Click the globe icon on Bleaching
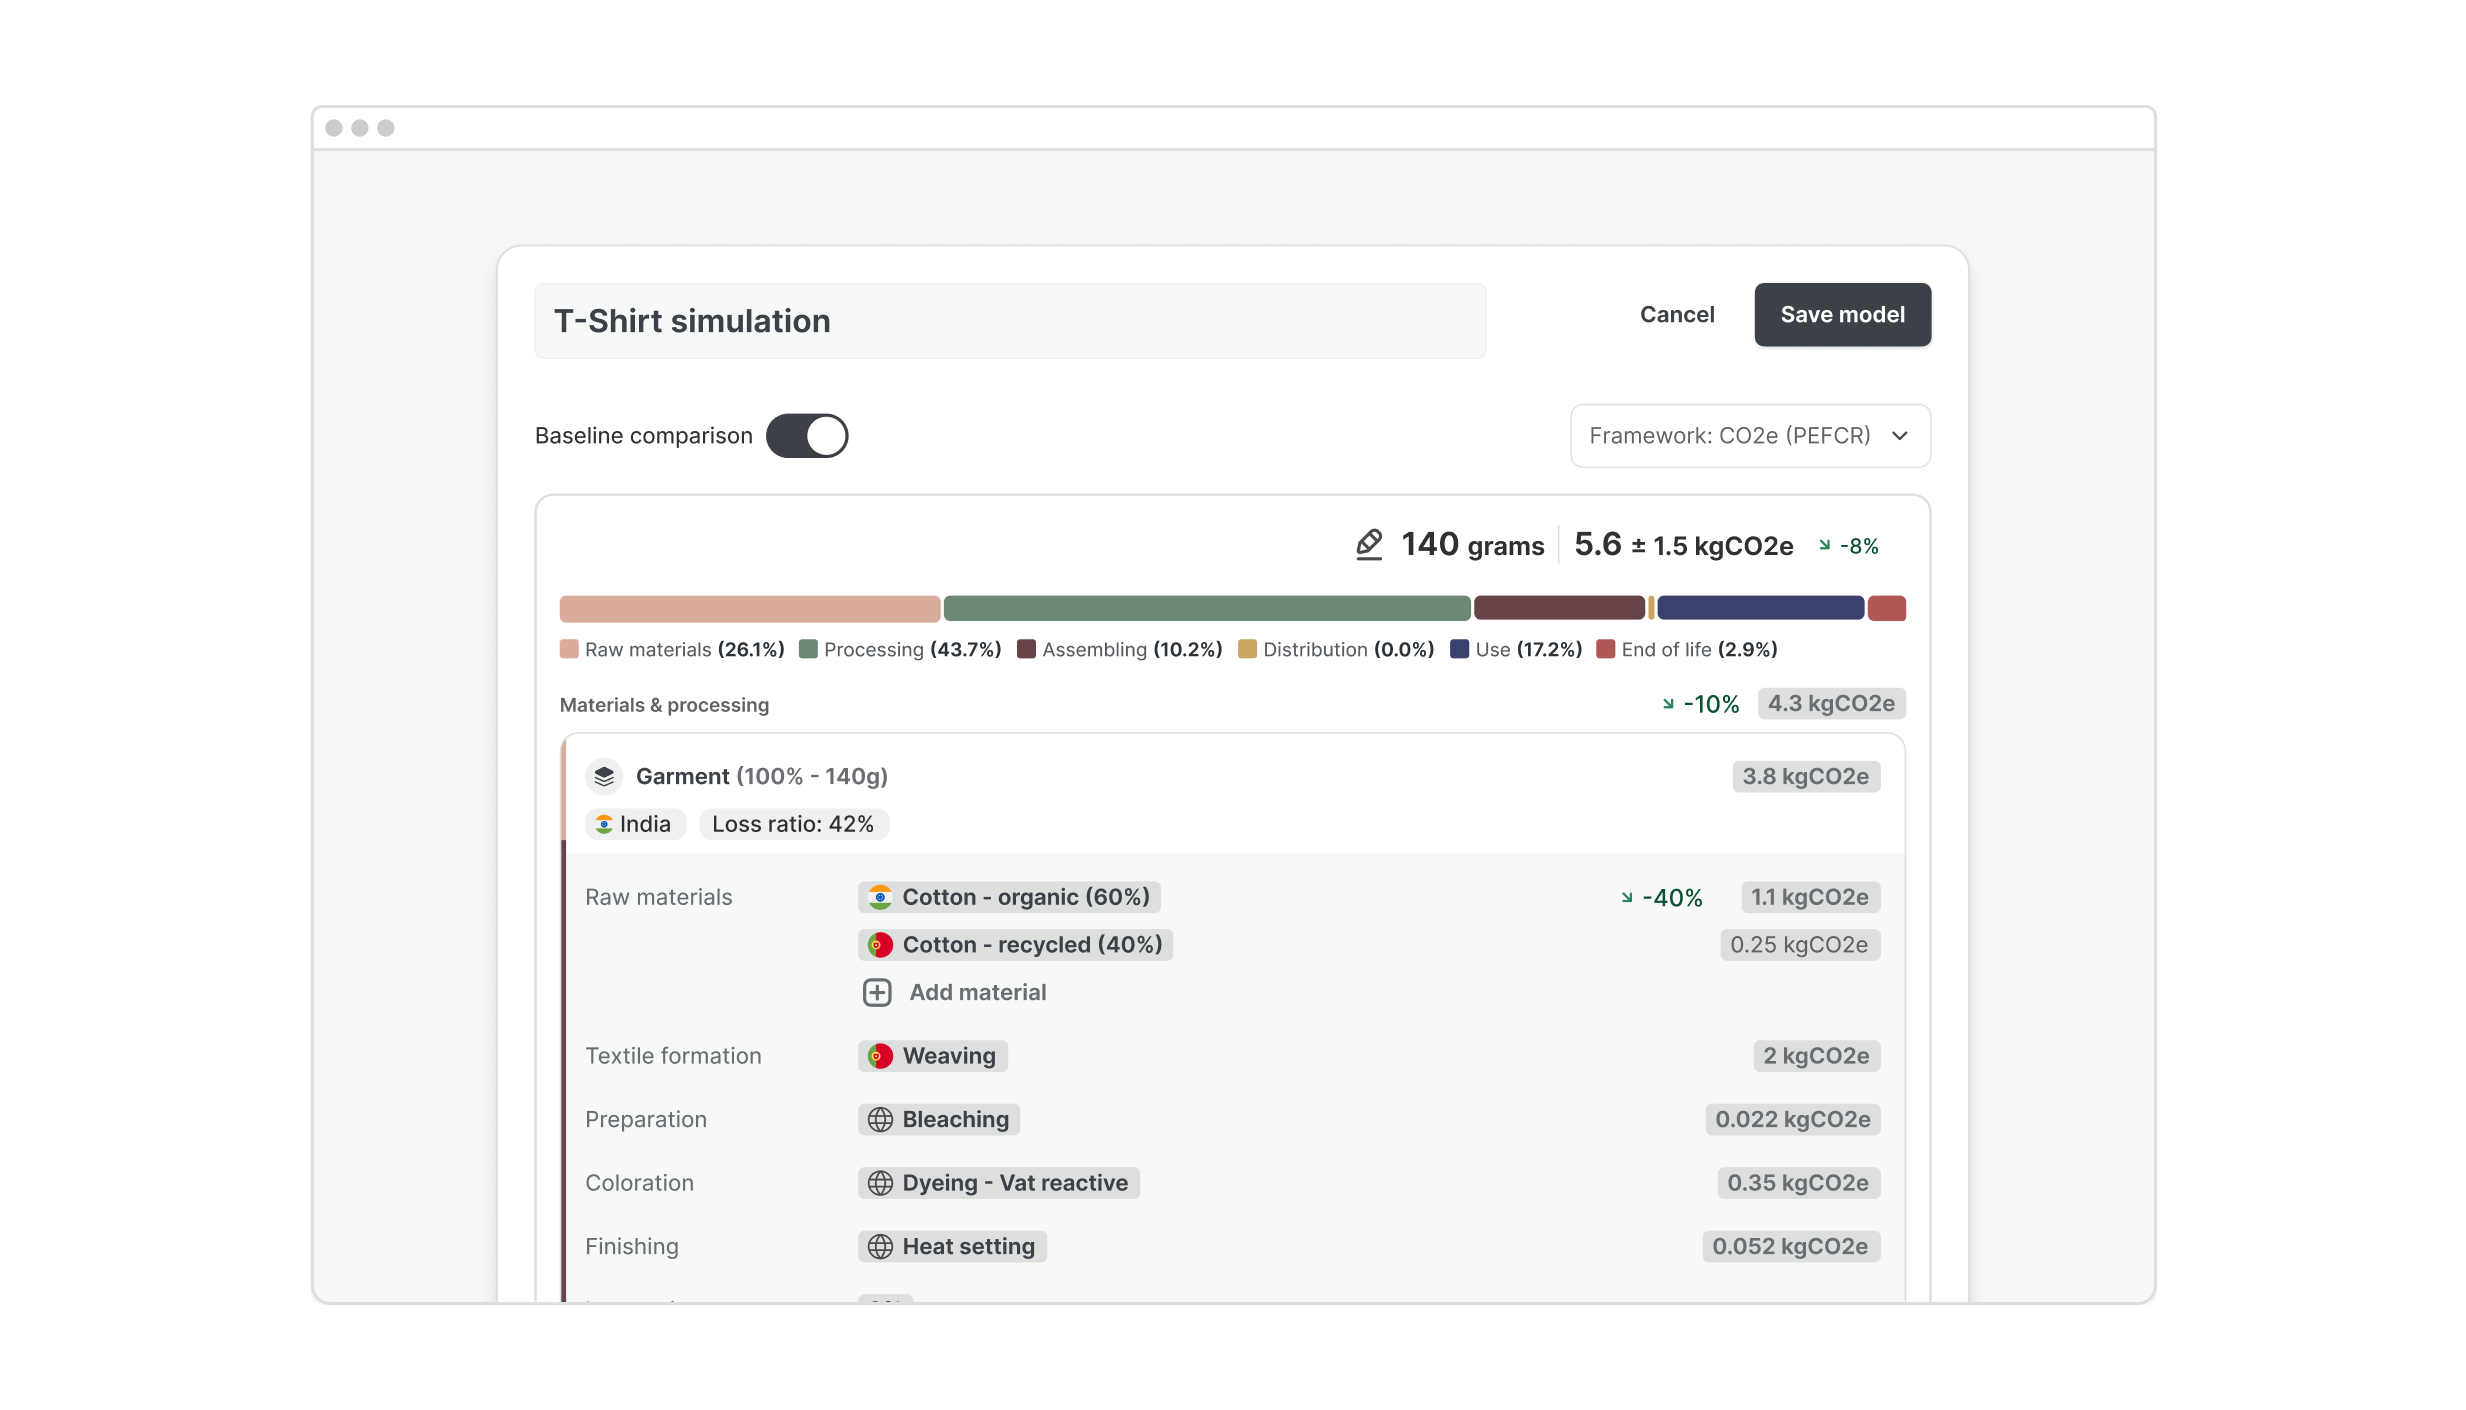This screenshot has height=1410, width=2466. [x=880, y=1120]
